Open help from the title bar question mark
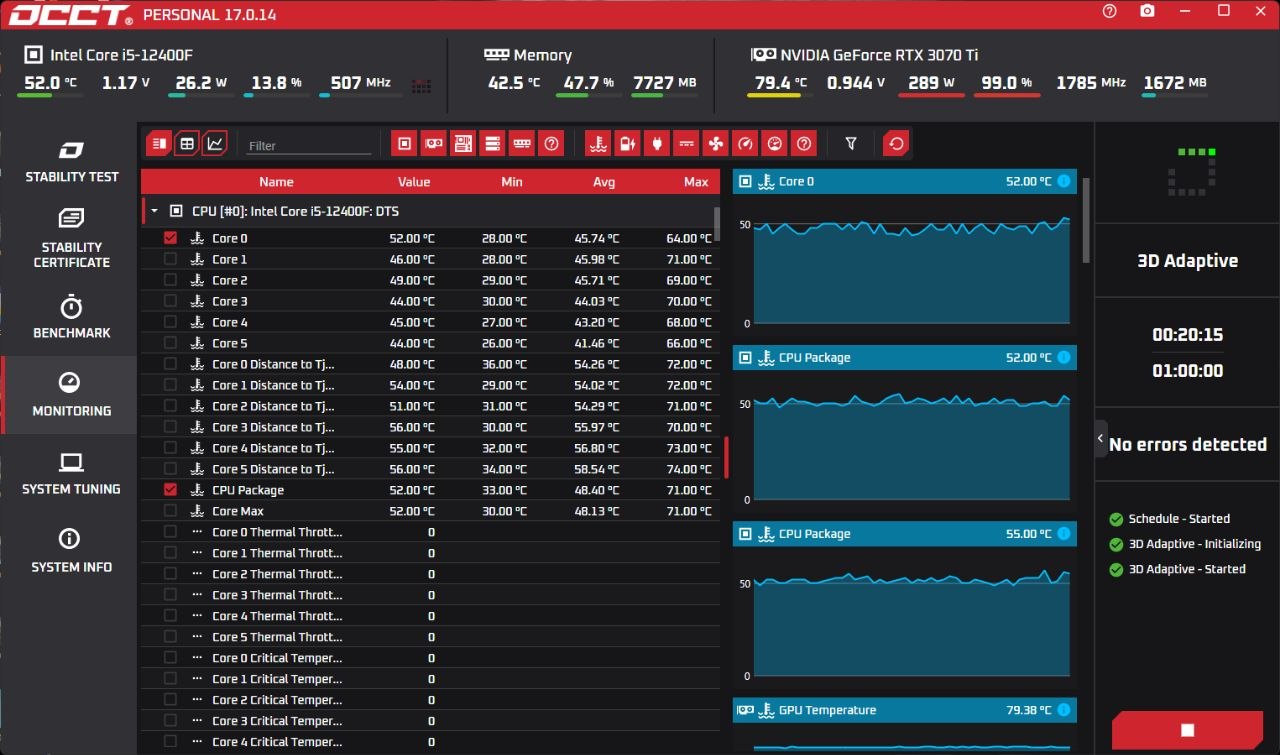Image resolution: width=1280 pixels, height=755 pixels. click(x=1110, y=11)
